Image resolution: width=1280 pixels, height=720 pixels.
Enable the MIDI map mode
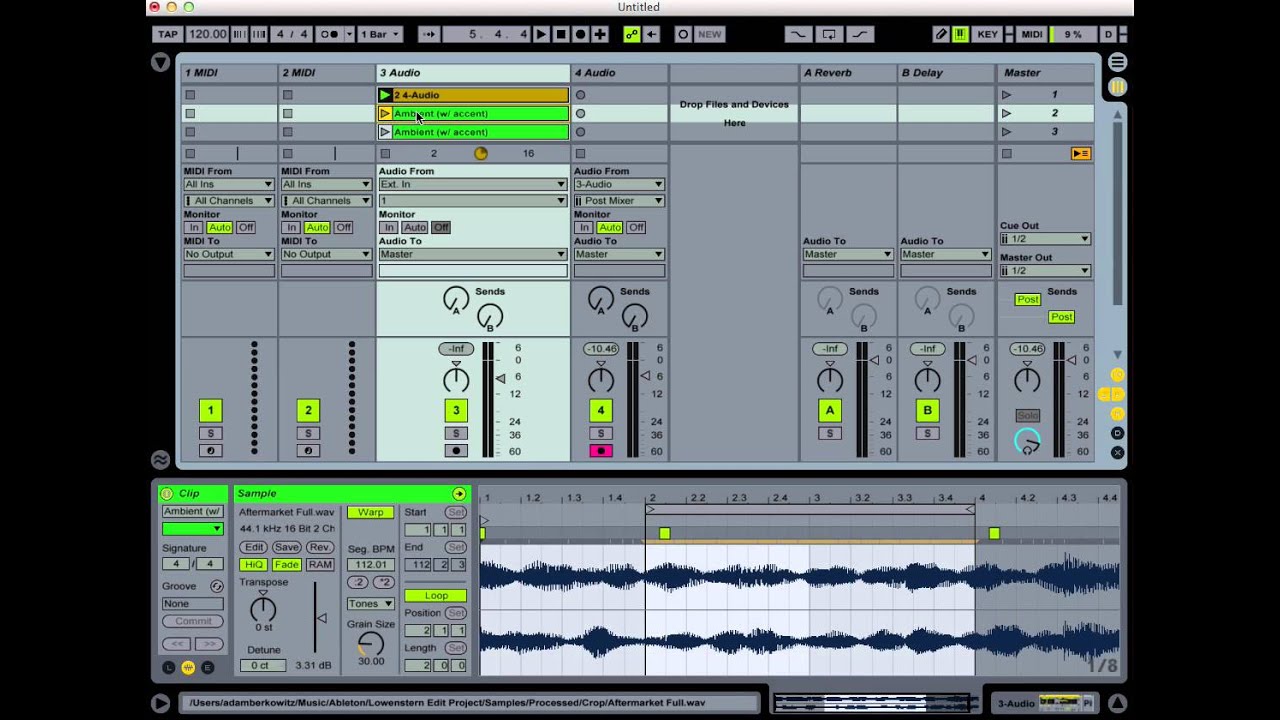click(1032, 34)
